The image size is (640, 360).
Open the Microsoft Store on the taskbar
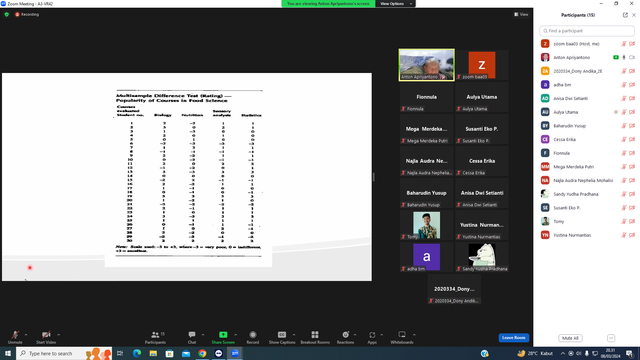[169, 353]
